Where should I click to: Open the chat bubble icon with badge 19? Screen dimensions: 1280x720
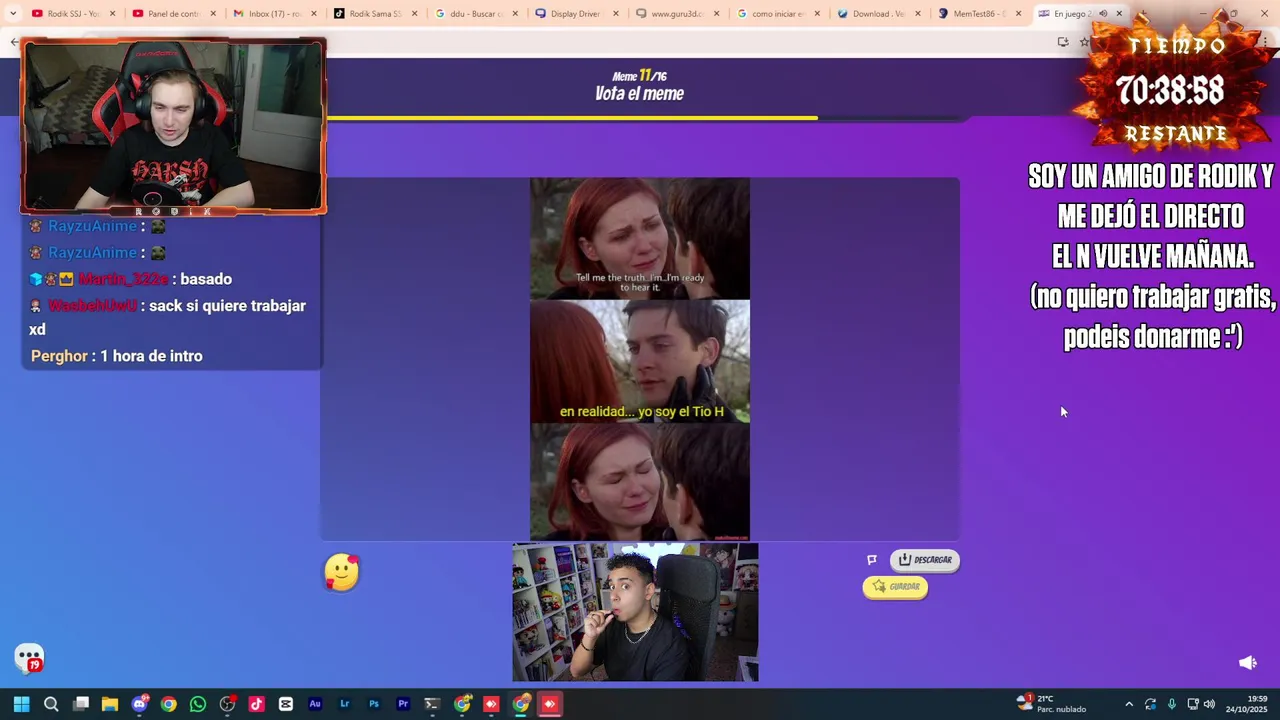tap(29, 658)
